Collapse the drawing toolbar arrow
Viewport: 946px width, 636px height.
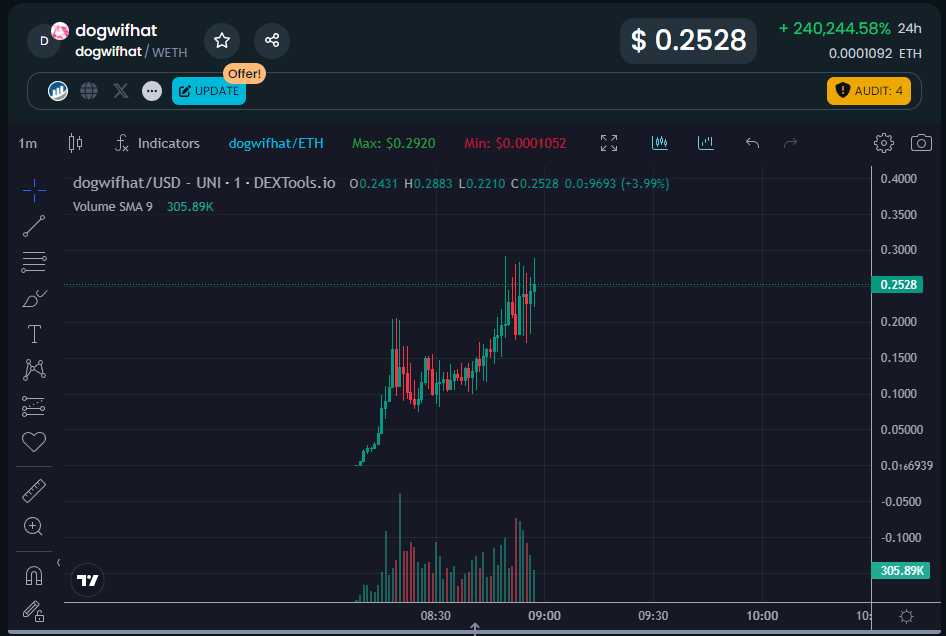[x=58, y=562]
